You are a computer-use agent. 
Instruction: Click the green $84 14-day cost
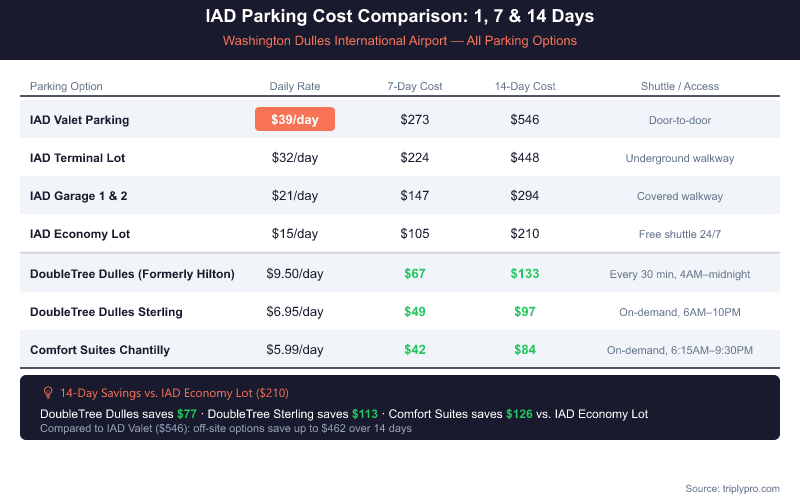coord(525,350)
